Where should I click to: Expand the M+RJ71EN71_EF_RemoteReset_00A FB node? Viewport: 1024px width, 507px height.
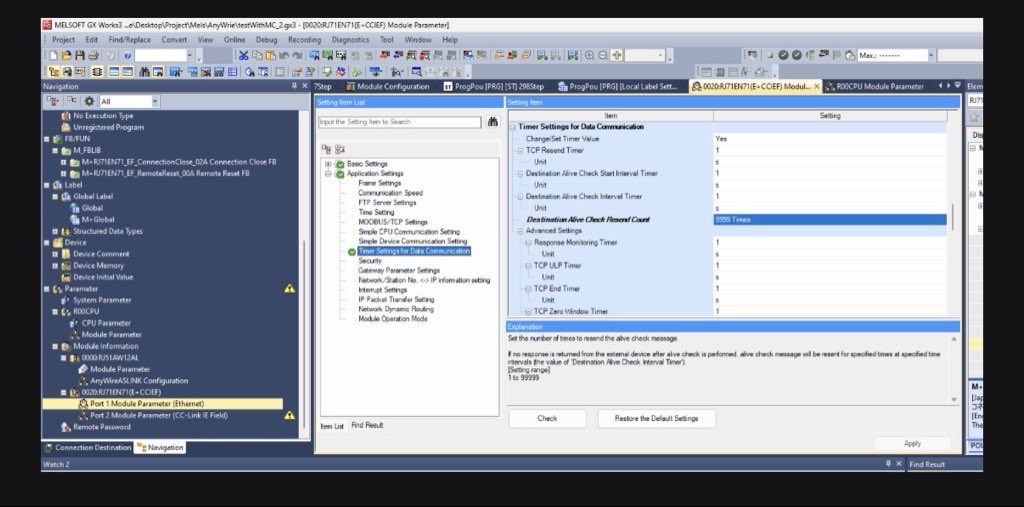[63, 174]
